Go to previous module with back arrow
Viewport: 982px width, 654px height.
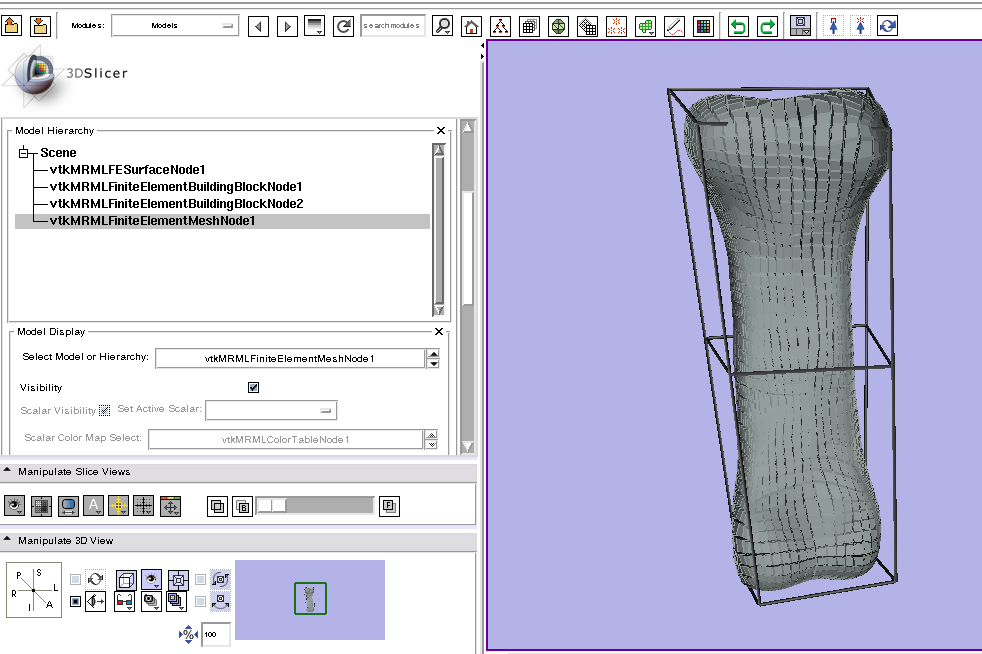point(259,26)
